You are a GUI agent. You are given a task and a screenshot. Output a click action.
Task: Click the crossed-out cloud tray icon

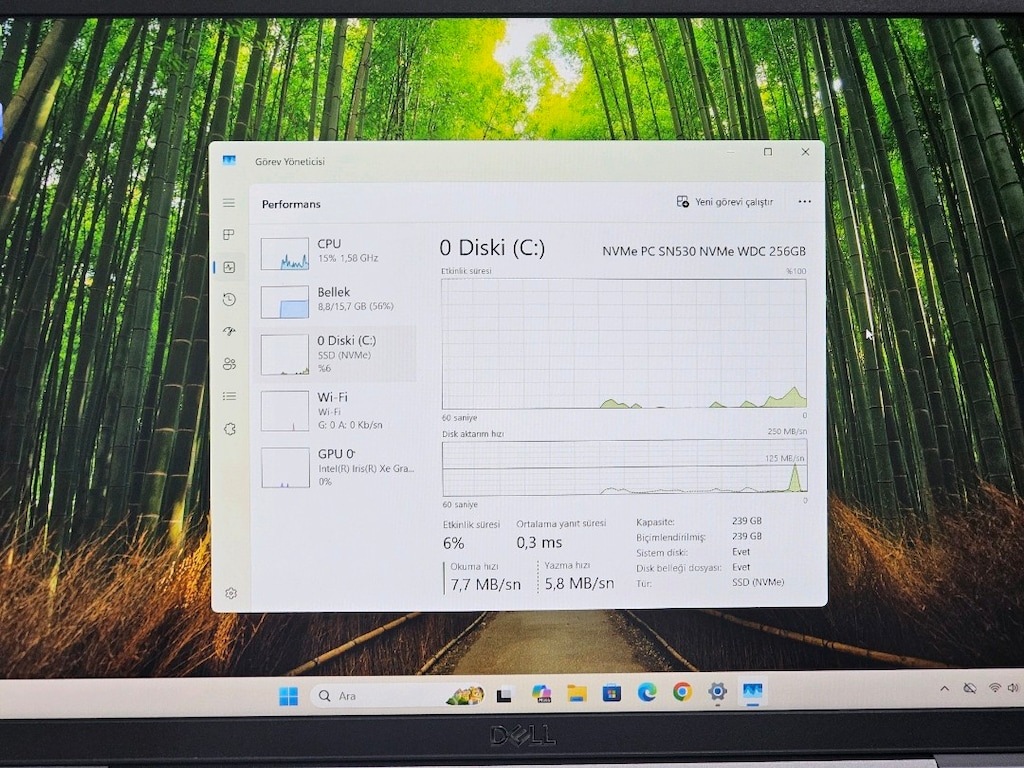pyautogui.click(x=970, y=688)
